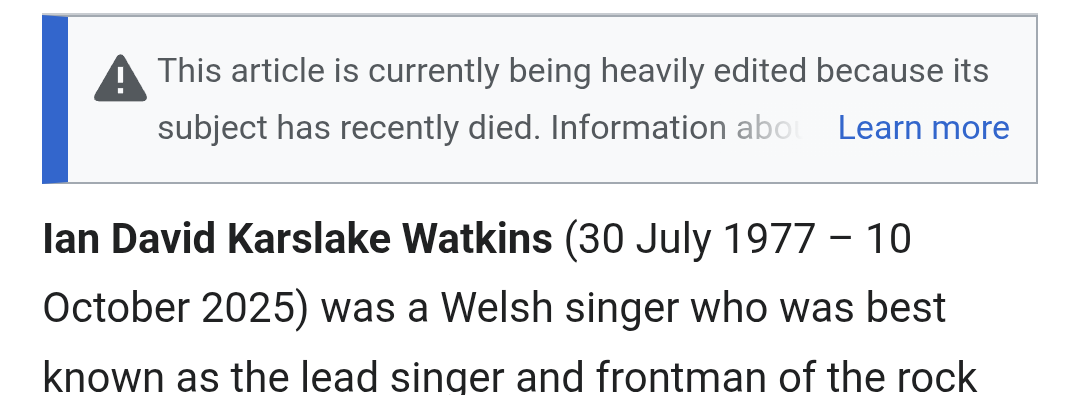The height and width of the screenshot is (395, 1080).
Task: Click the phrase 'Welsh singer'
Action: click(559, 307)
